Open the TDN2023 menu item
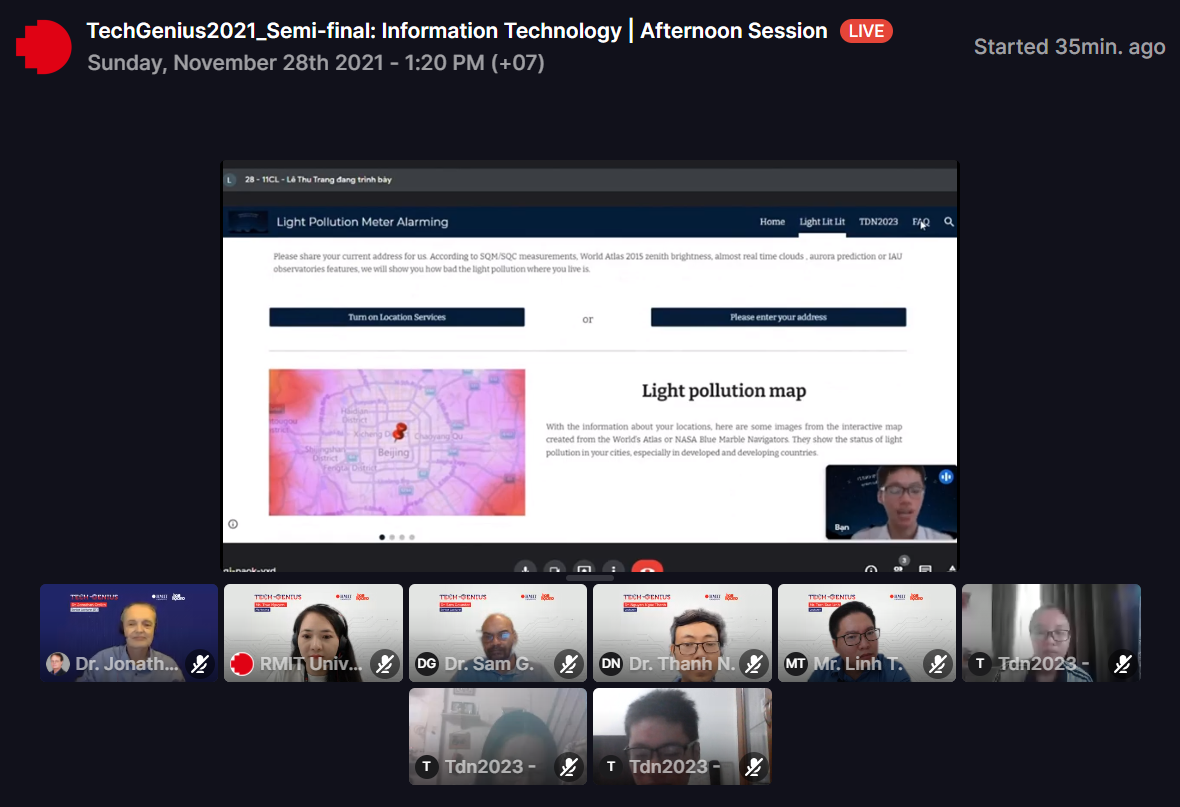Screen dimensions: 1180x807 tap(878, 222)
